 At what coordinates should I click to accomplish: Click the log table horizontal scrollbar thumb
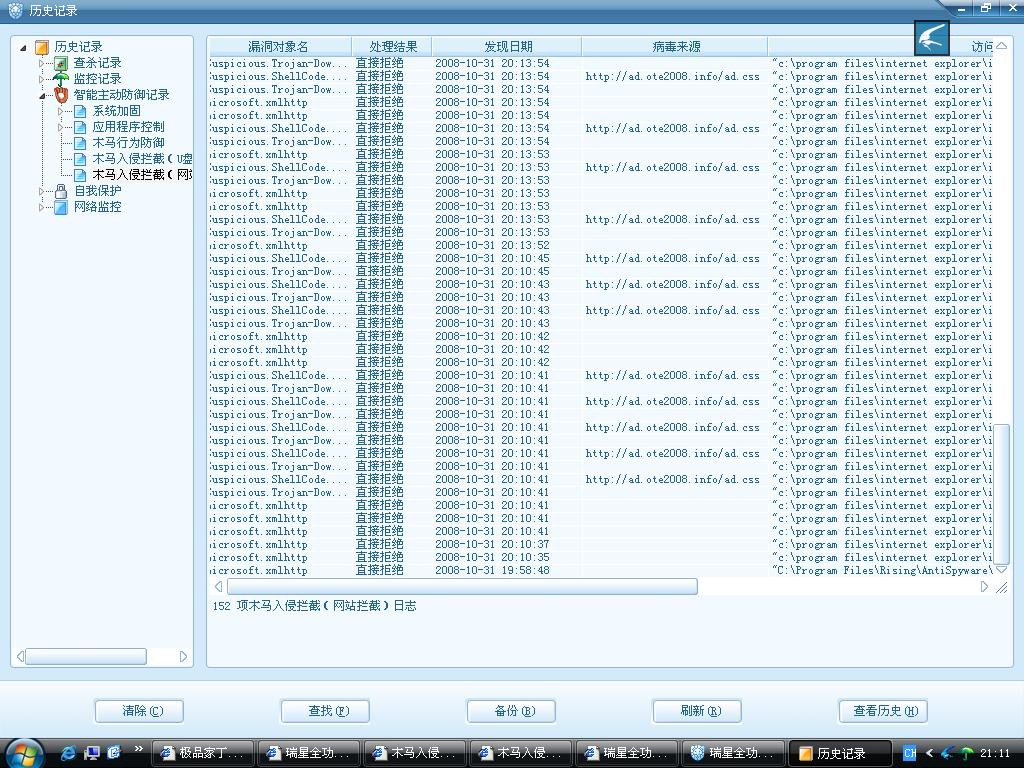[x=462, y=586]
